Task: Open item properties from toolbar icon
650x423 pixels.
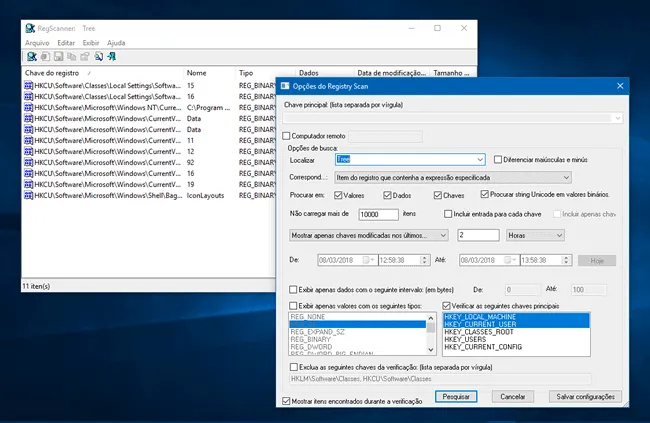Action: click(x=85, y=56)
